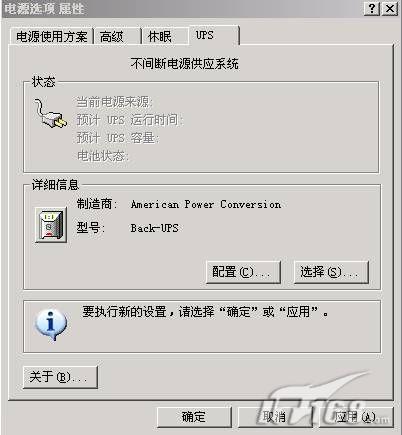Open the 高级 tab

click(117, 36)
